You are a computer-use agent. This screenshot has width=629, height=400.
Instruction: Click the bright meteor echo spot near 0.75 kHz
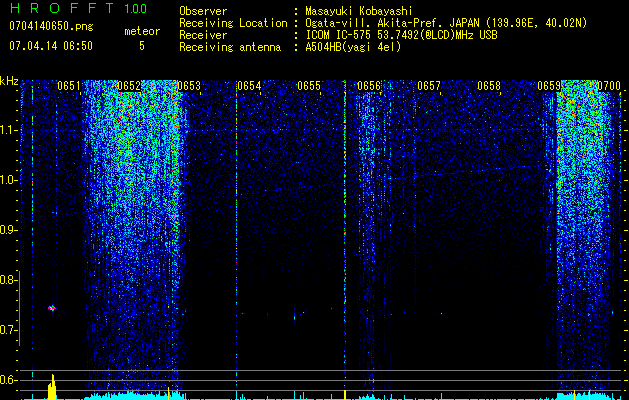(52, 308)
